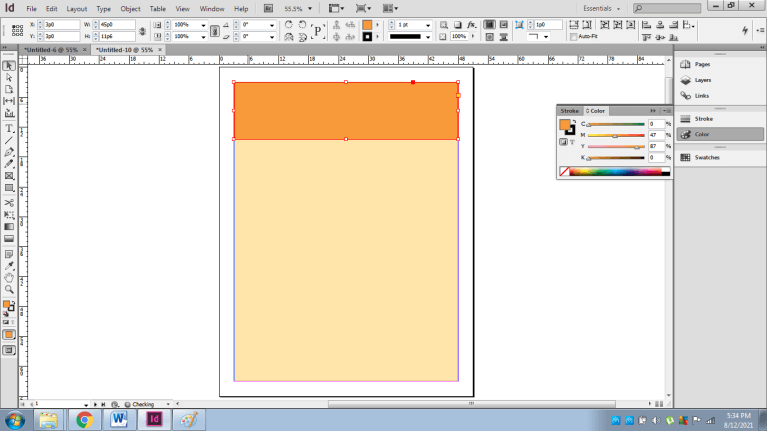The width and height of the screenshot is (767, 431).
Task: Open Google Chrome from the taskbar
Action: pos(83,419)
